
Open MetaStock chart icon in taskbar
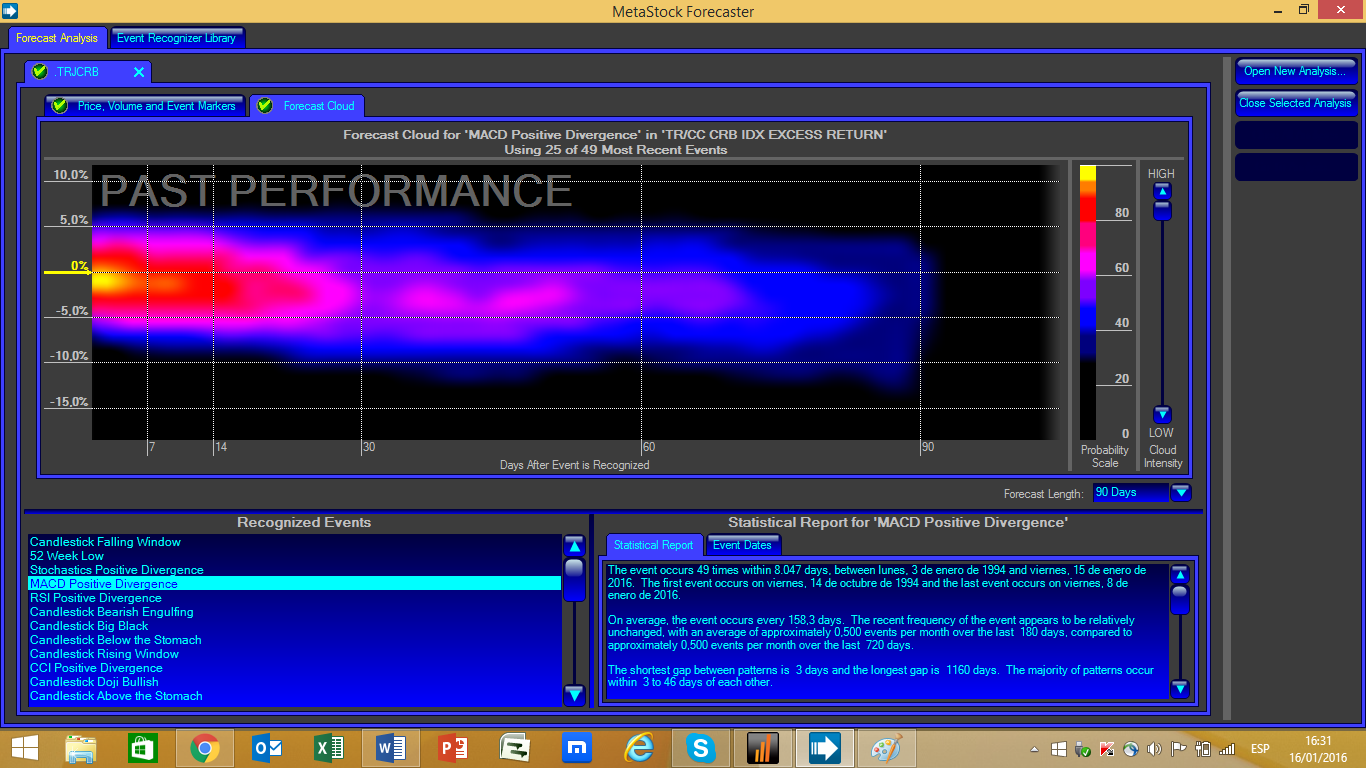pos(763,748)
